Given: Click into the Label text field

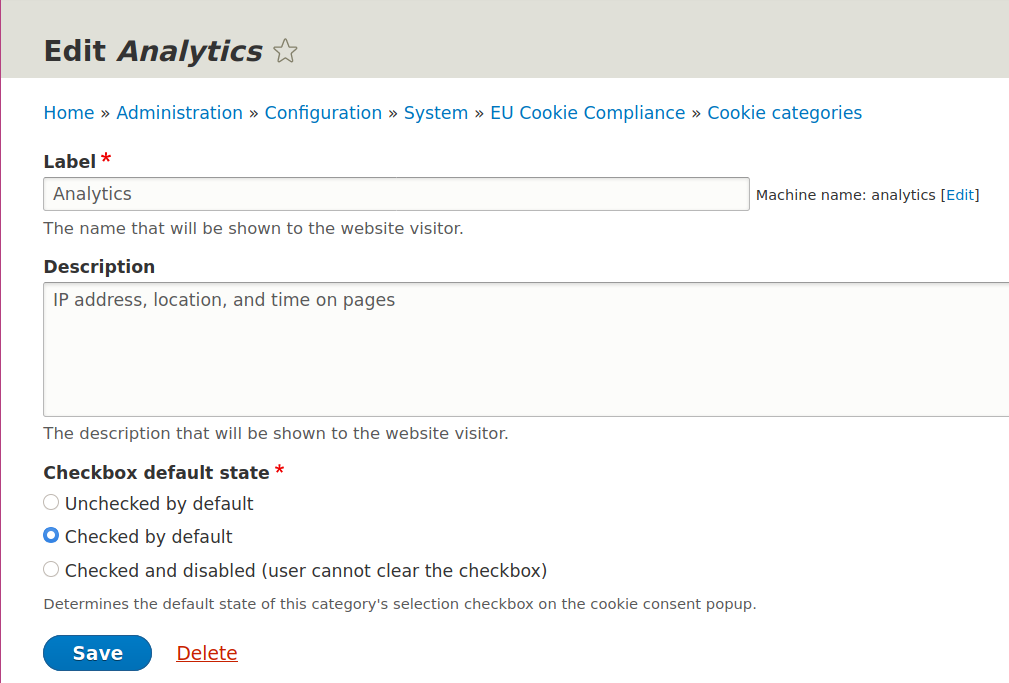Looking at the screenshot, I should pyautogui.click(x=395, y=194).
